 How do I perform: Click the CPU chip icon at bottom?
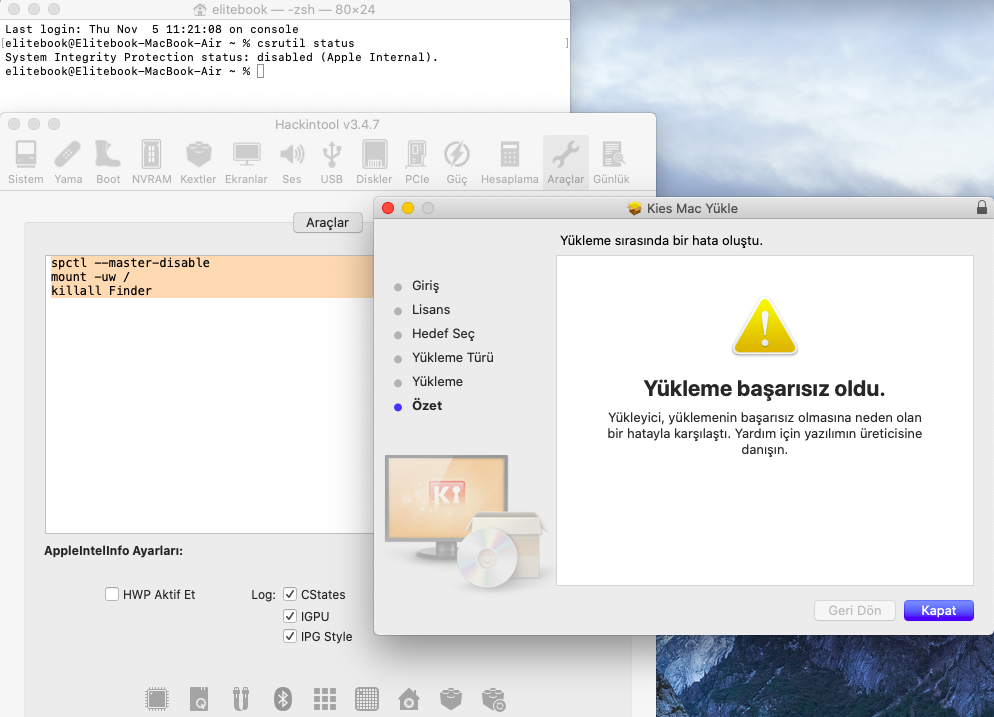click(x=157, y=697)
